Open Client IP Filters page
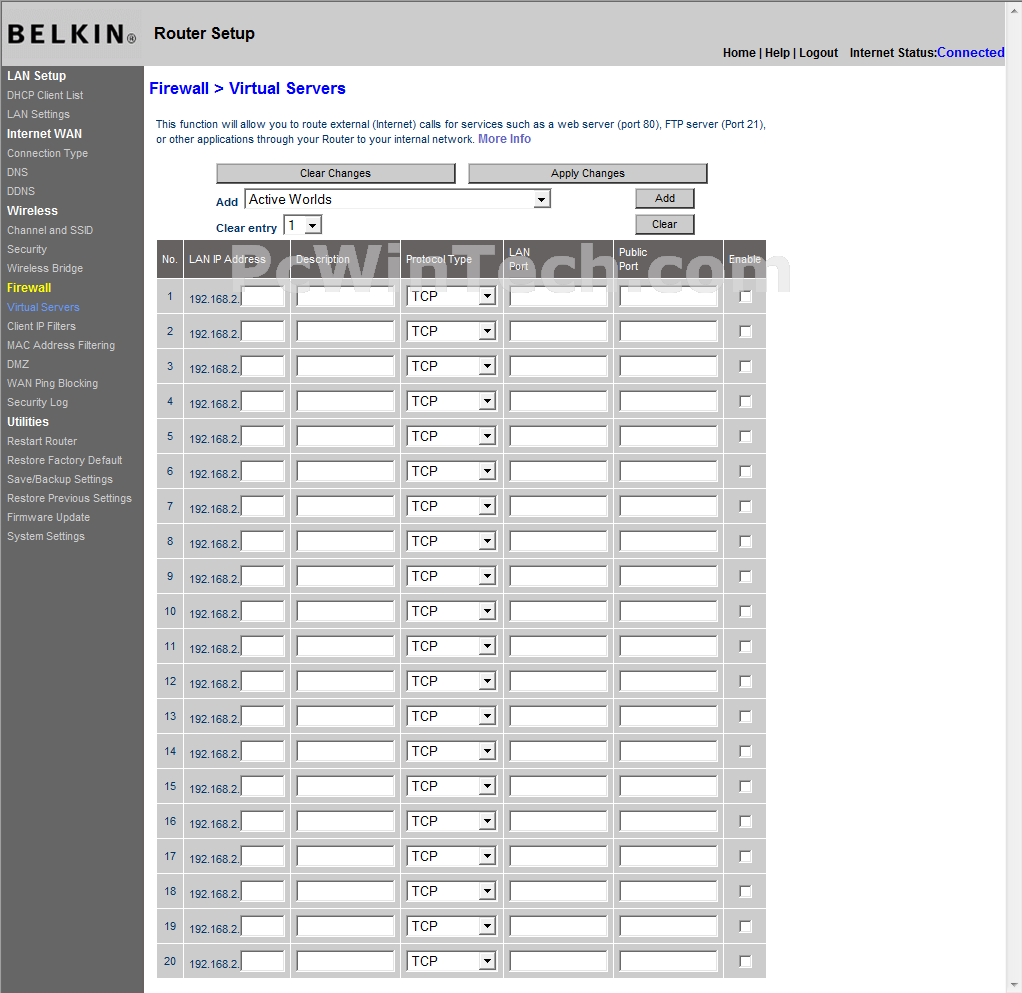This screenshot has height=993, width=1022. [41, 326]
